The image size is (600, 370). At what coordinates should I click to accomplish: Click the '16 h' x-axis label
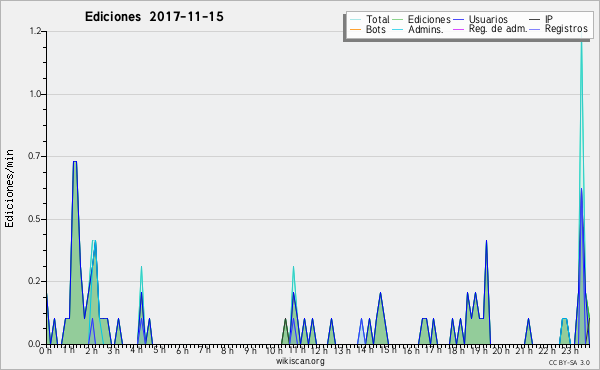[x=411, y=350]
